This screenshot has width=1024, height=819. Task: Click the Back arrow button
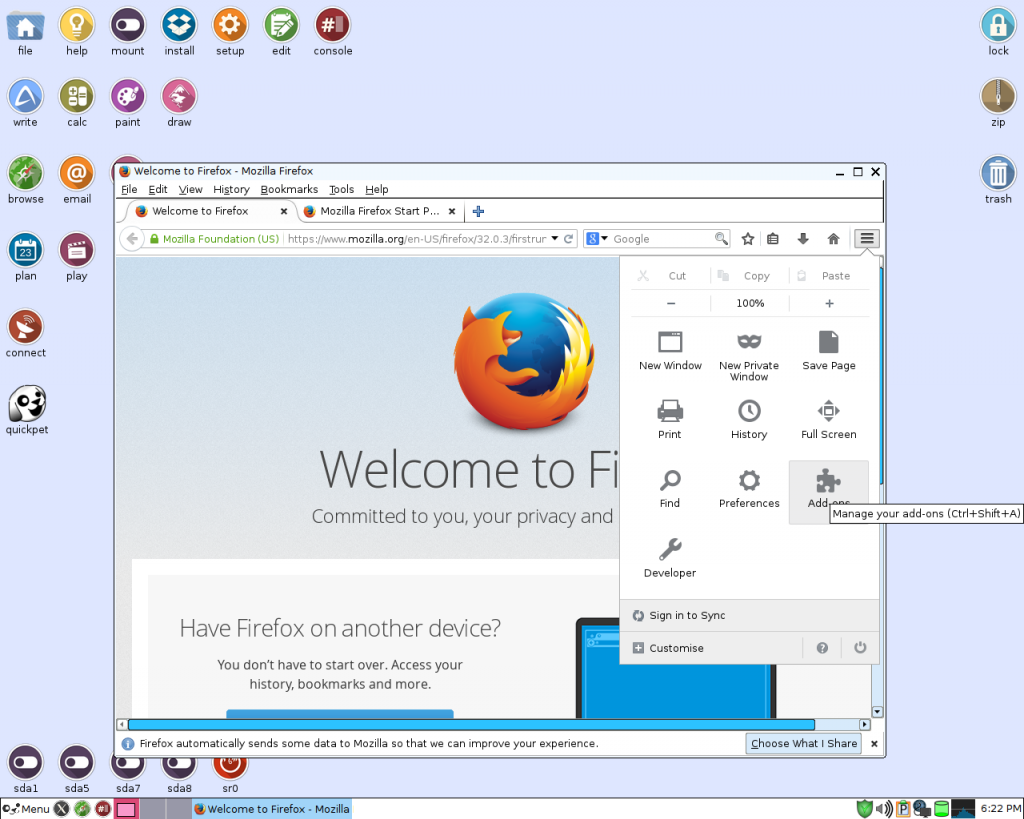click(133, 239)
